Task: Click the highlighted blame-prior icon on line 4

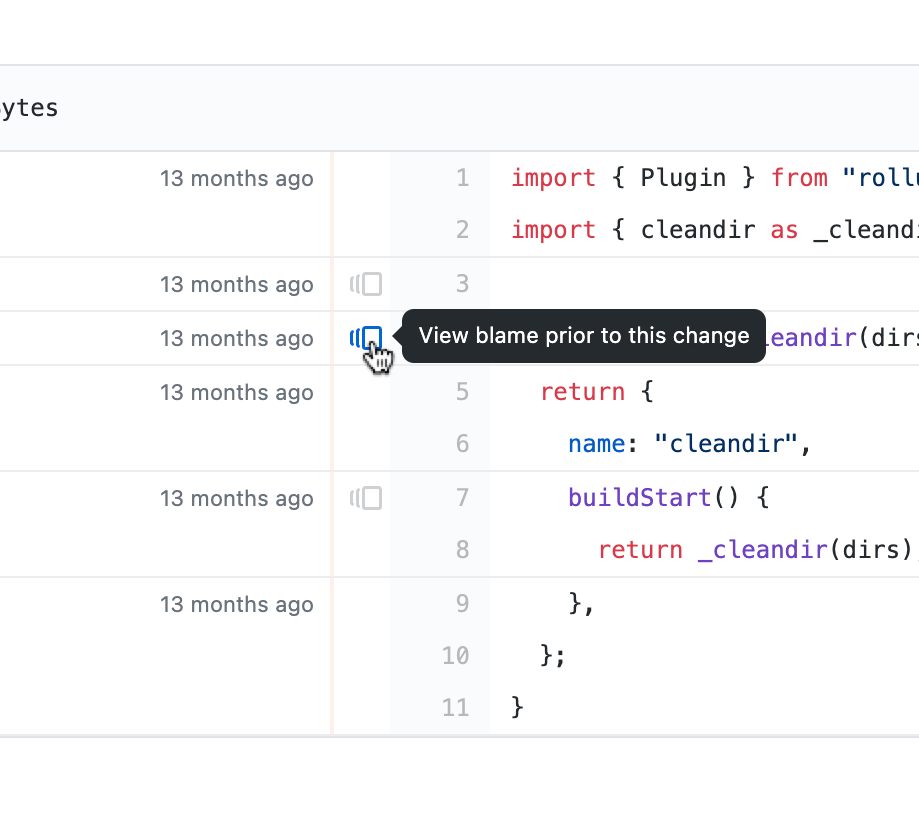Action: pyautogui.click(x=366, y=338)
